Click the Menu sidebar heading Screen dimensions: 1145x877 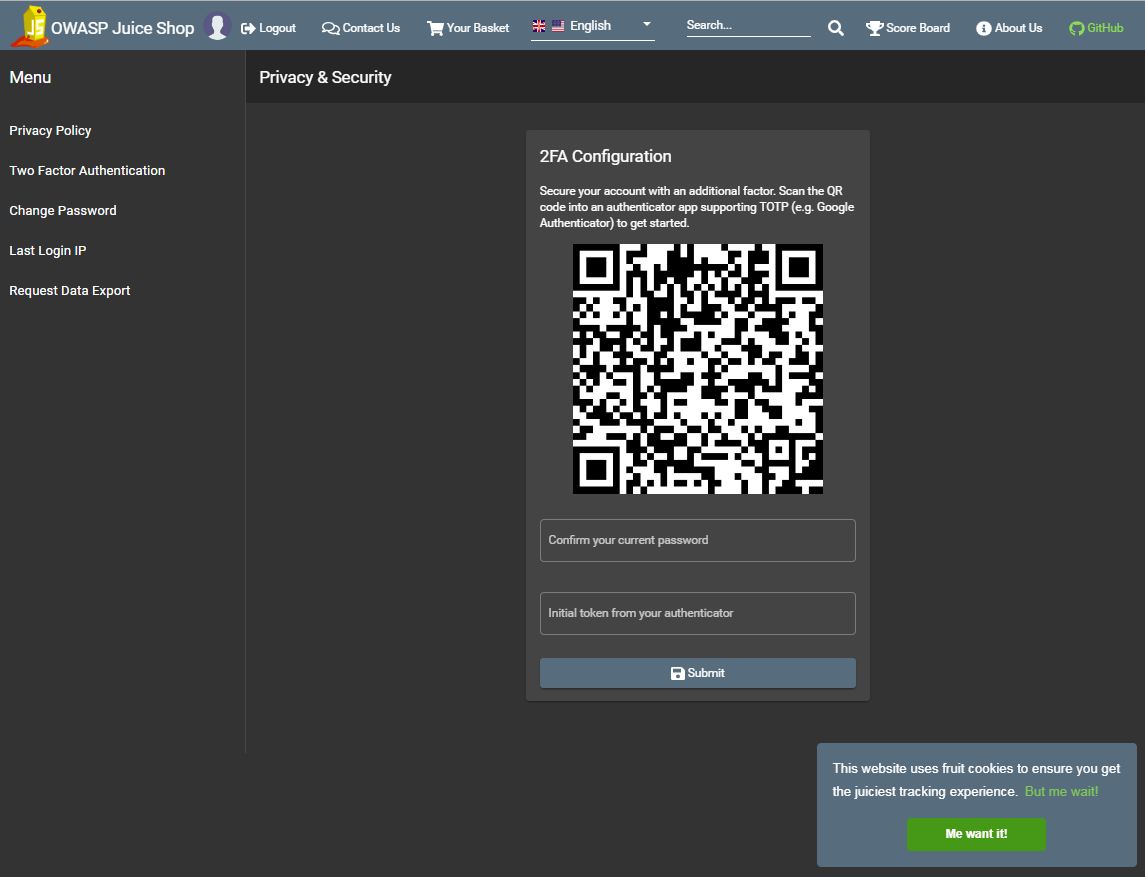click(30, 77)
